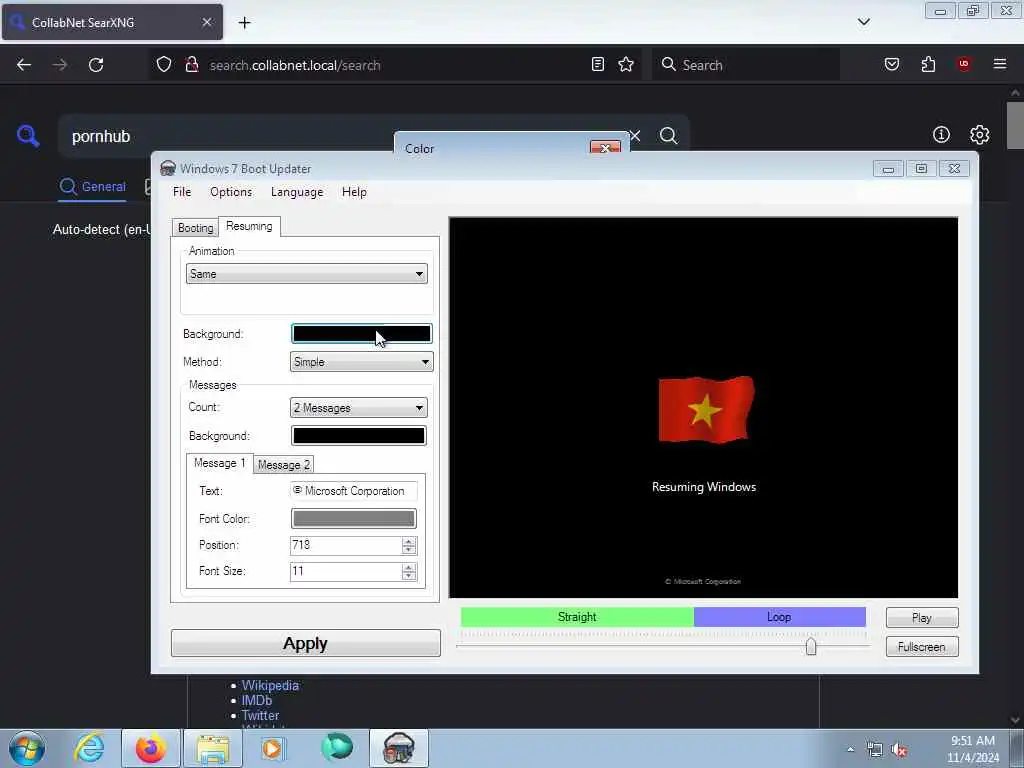Viewport: 1024px width, 768px height.
Task: Expand Firefox list all tabs chevron
Action: click(x=863, y=22)
